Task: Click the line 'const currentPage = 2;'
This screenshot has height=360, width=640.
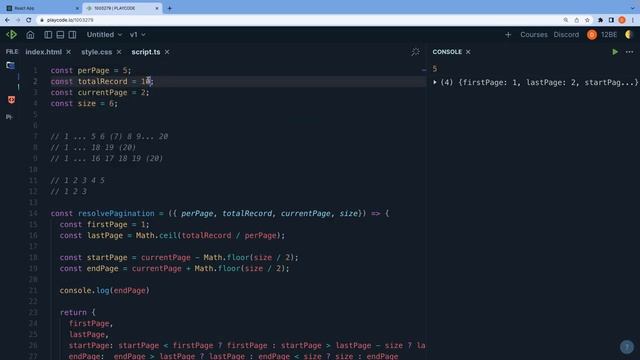Action: pos(100,93)
